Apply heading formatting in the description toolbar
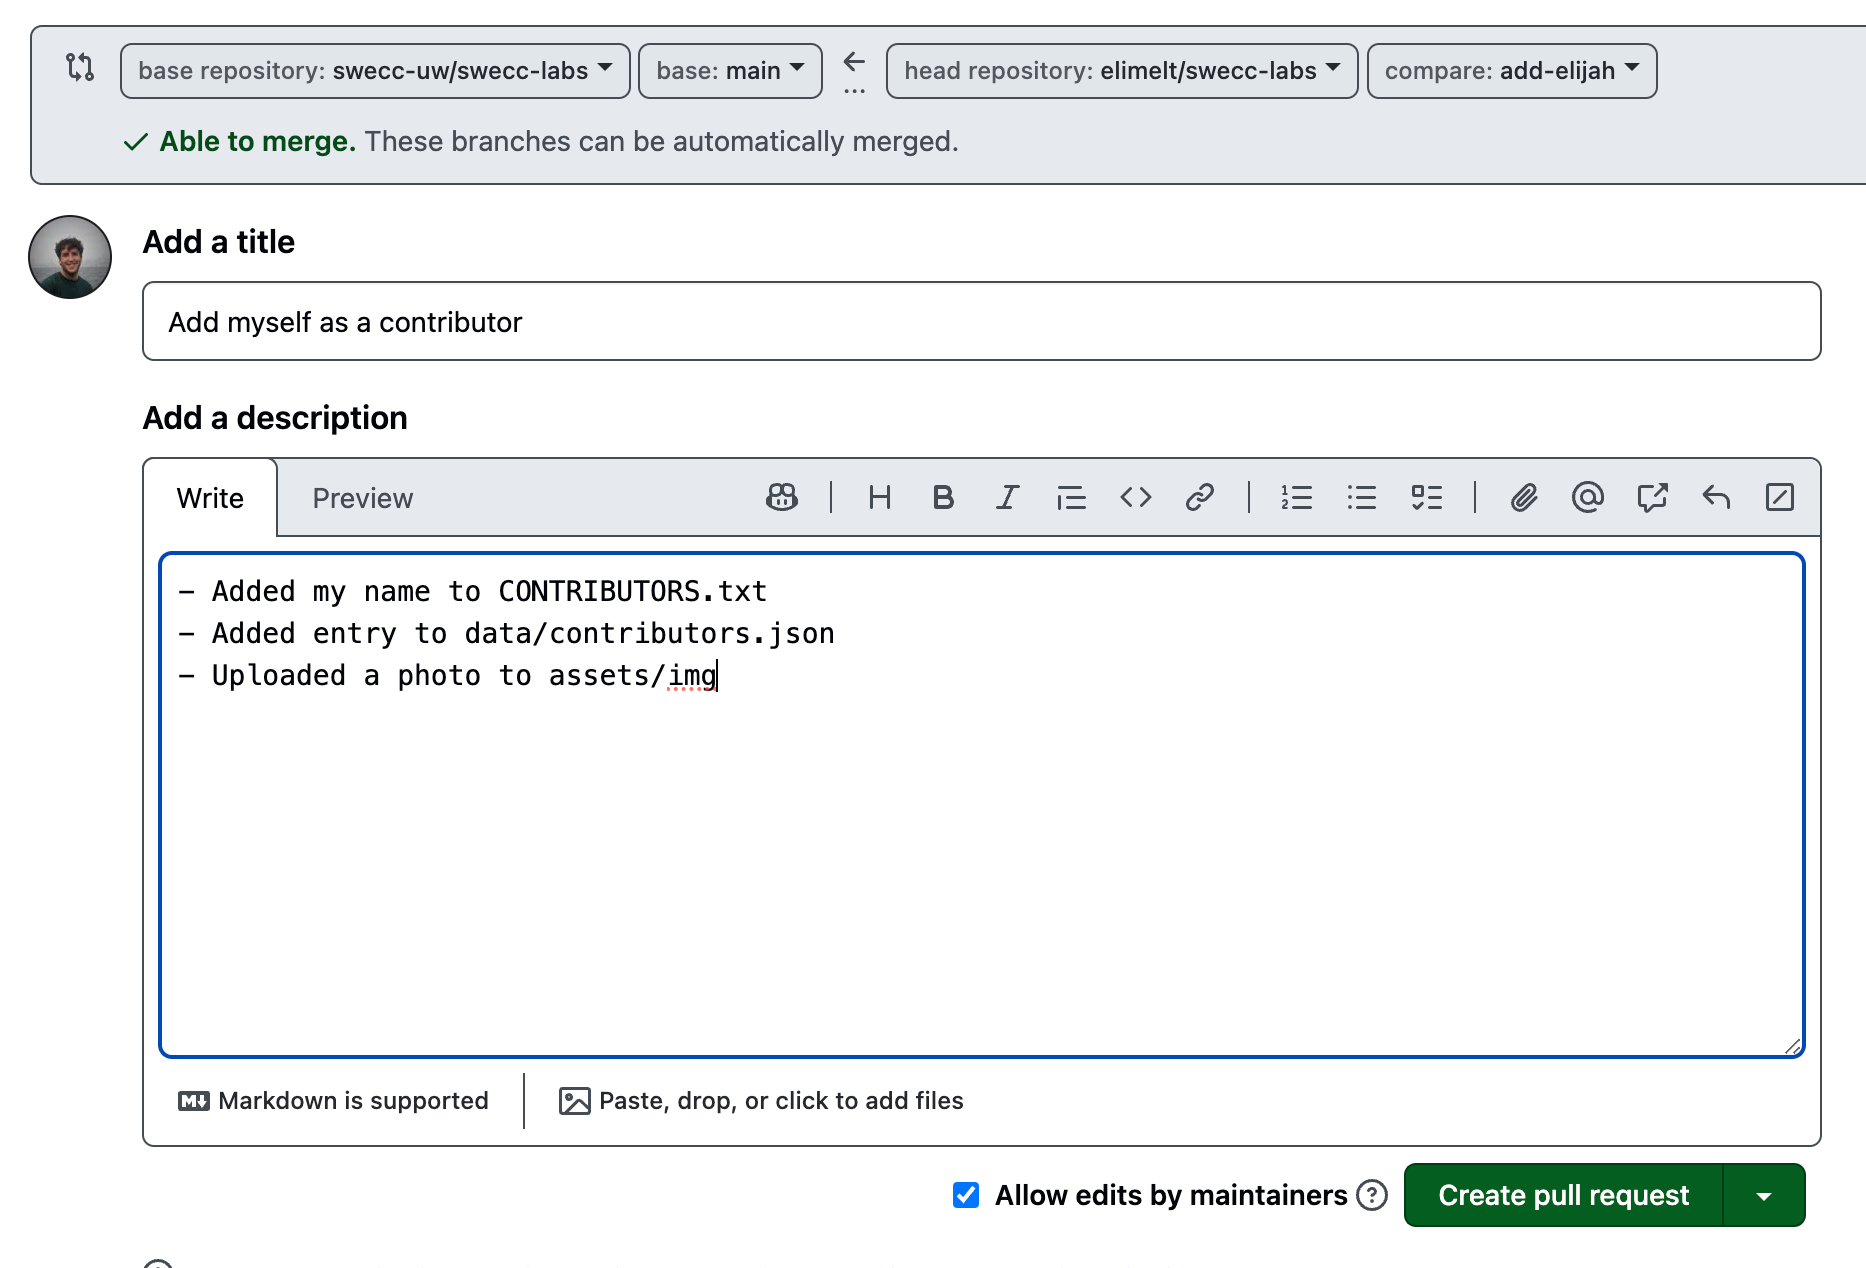This screenshot has width=1866, height=1268. tap(879, 497)
